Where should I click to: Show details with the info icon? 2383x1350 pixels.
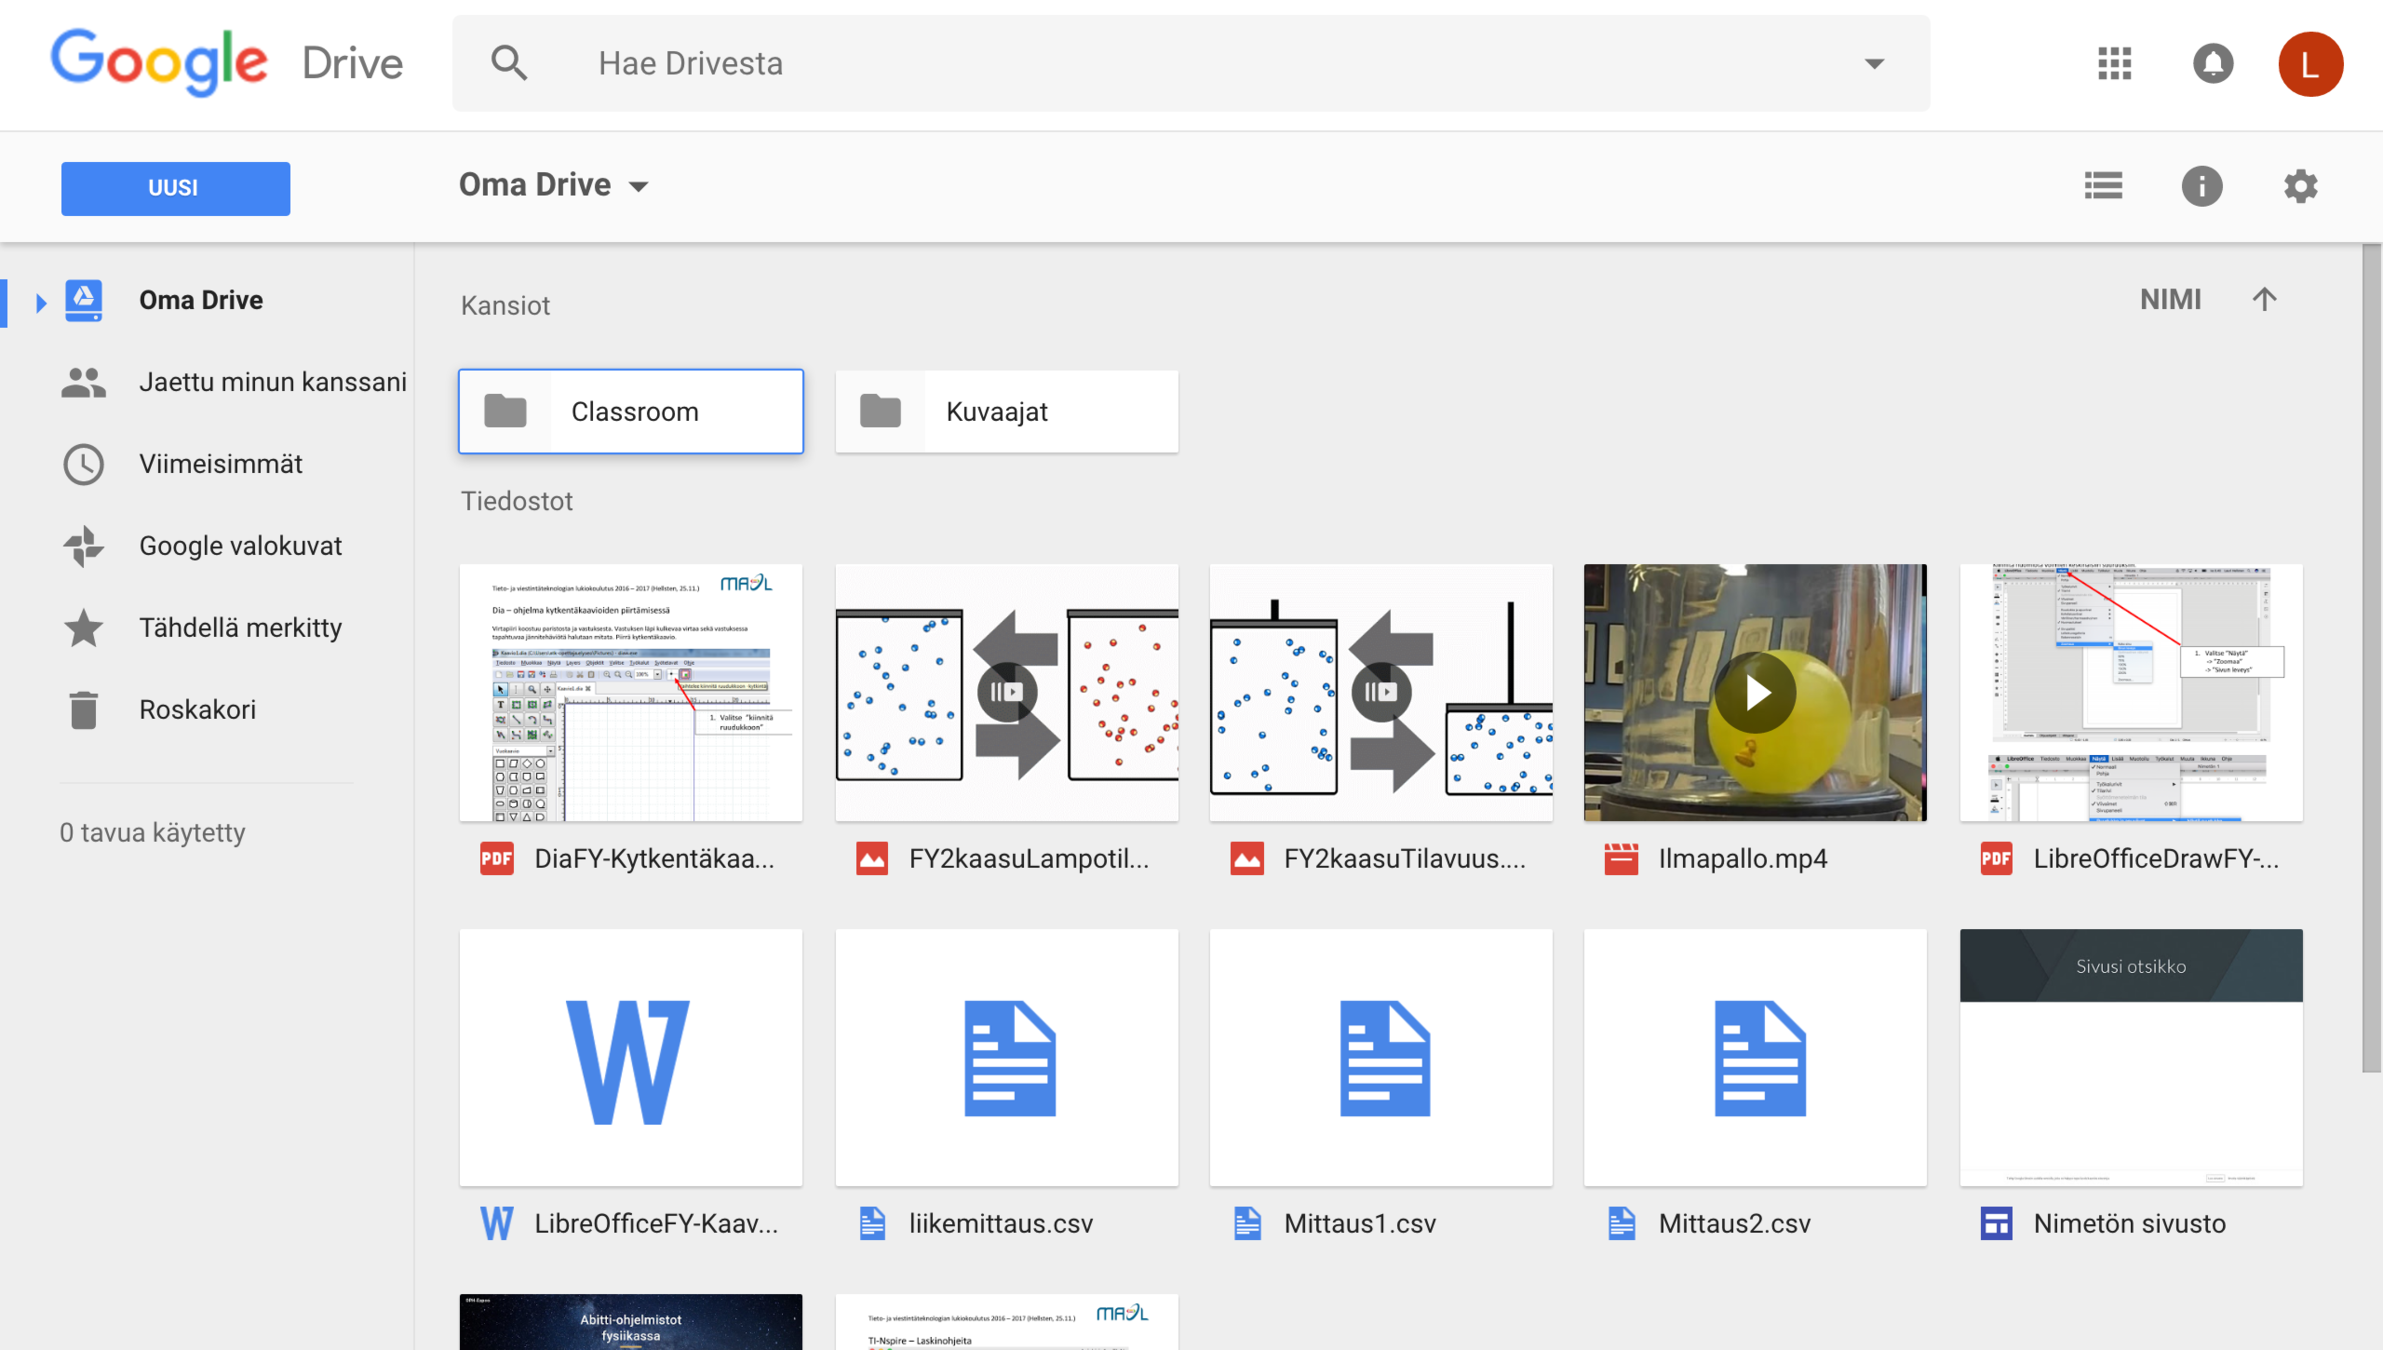tap(2201, 186)
